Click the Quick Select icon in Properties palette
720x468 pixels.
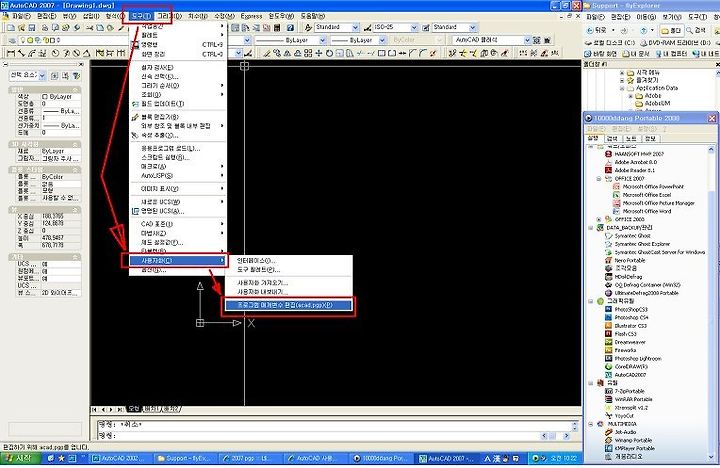point(76,75)
